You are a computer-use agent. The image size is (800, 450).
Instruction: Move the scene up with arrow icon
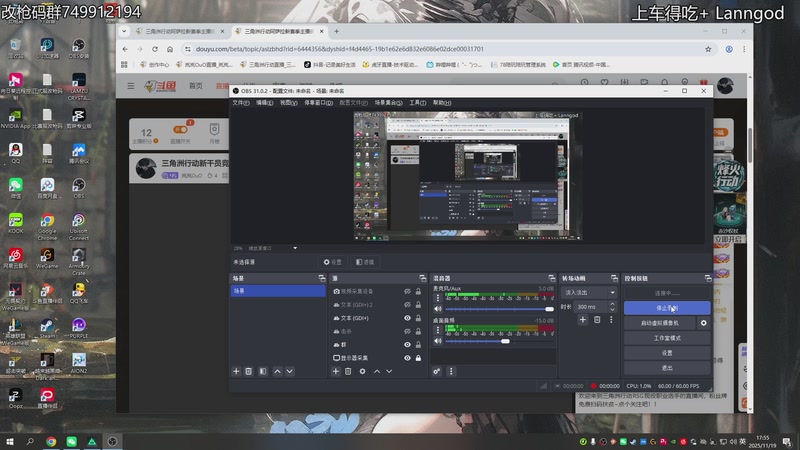(x=277, y=371)
